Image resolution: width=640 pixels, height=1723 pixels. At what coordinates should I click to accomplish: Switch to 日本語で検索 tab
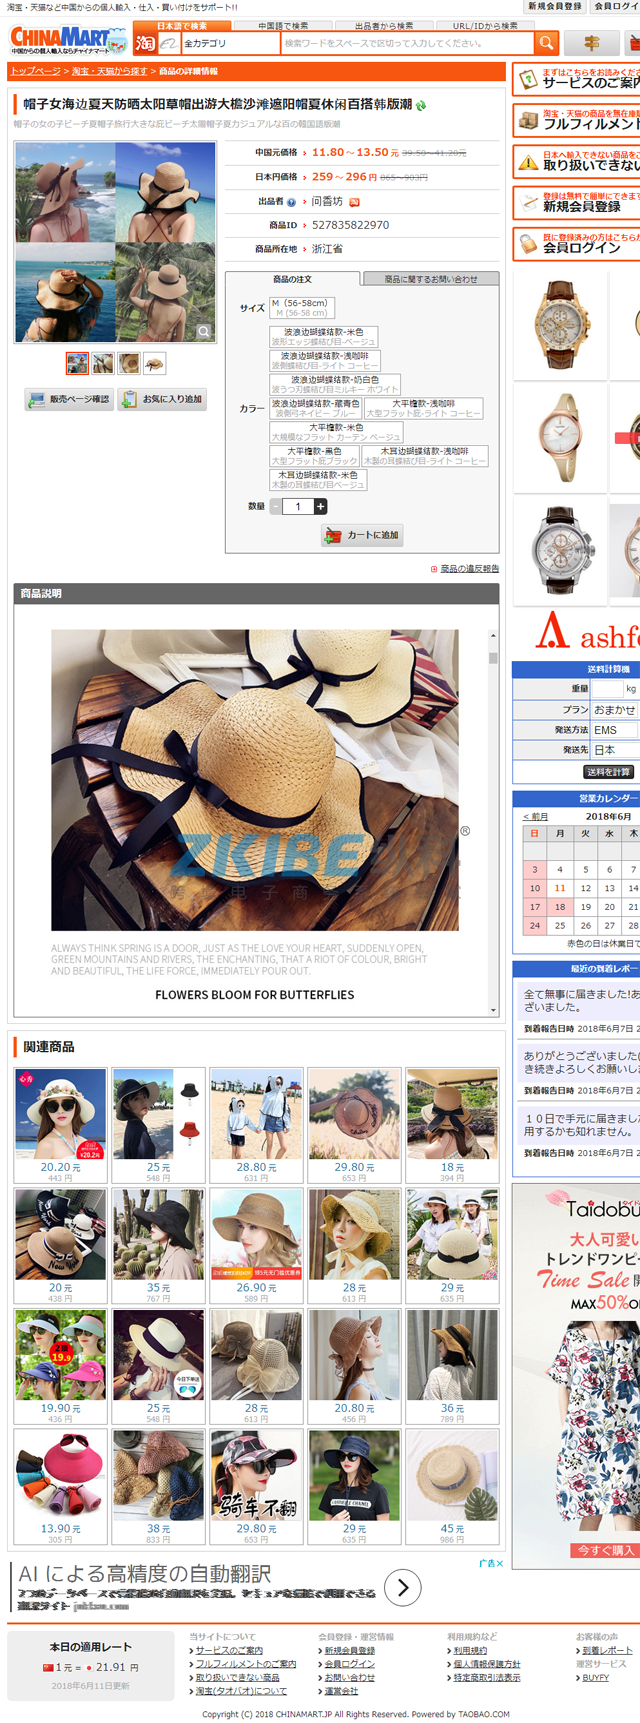[x=182, y=25]
